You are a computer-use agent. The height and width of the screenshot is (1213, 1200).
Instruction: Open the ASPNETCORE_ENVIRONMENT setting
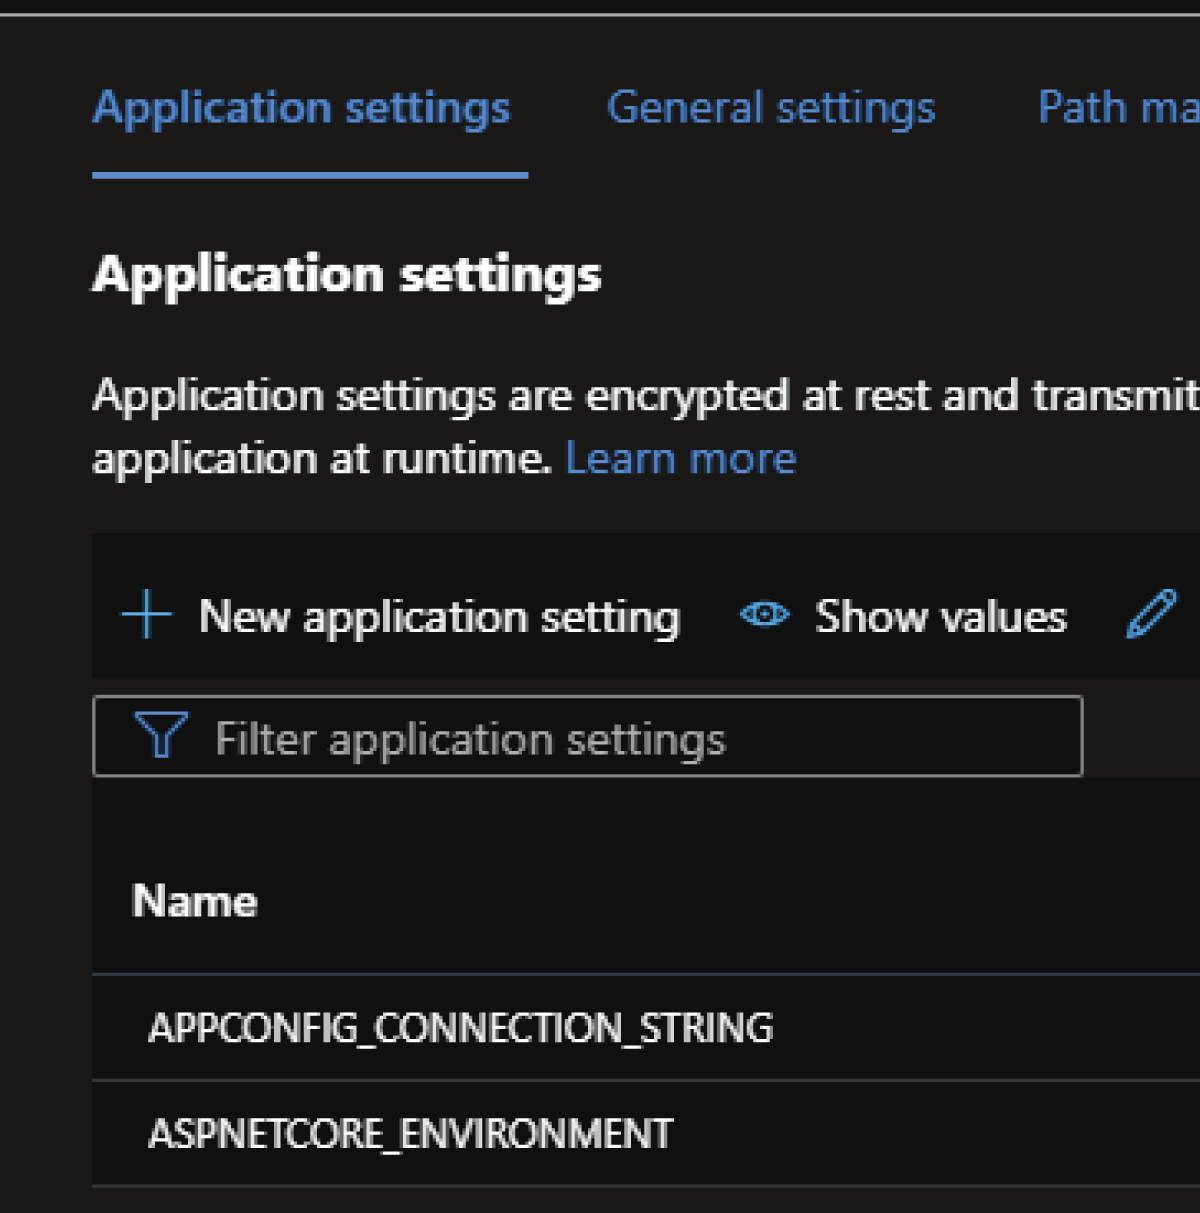click(x=411, y=1134)
